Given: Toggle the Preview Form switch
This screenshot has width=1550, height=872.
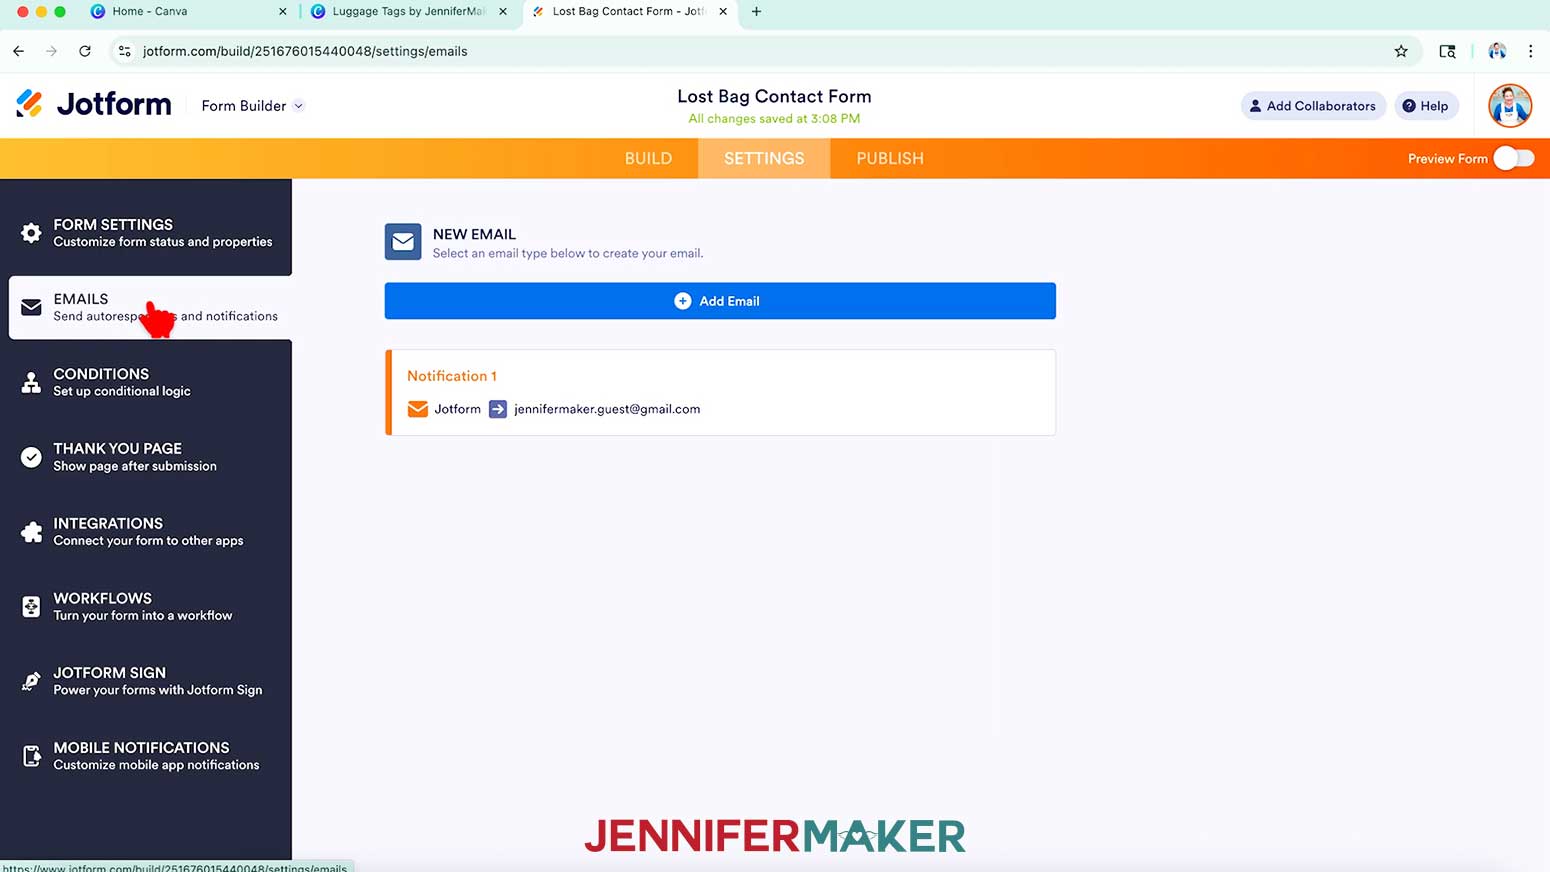Looking at the screenshot, I should (1513, 158).
